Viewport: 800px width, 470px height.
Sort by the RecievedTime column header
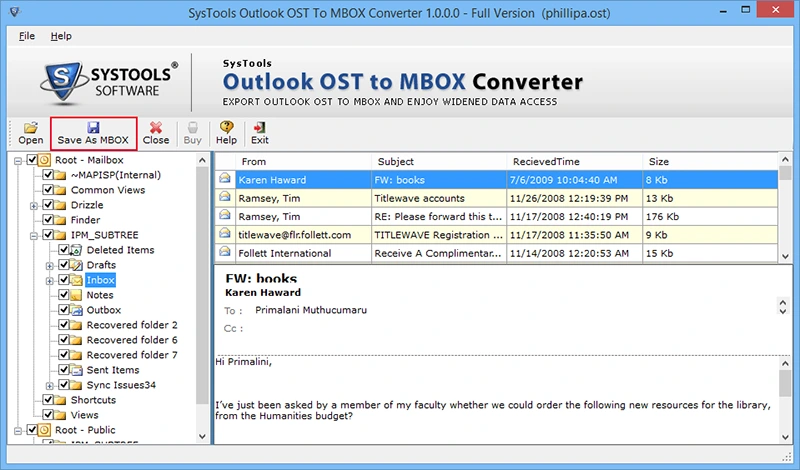tap(575, 161)
